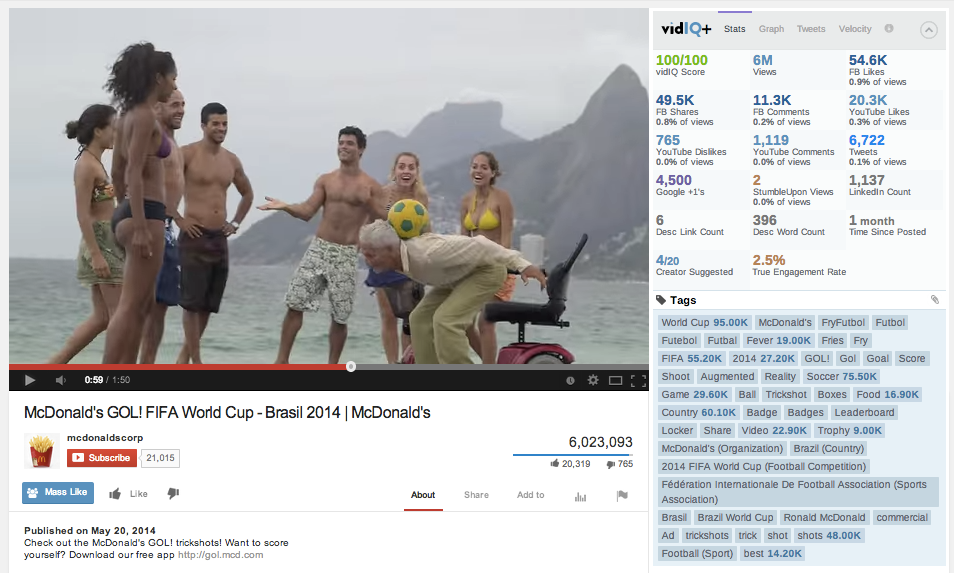
Task: Click the Augmented tag
Action: pyautogui.click(x=727, y=377)
